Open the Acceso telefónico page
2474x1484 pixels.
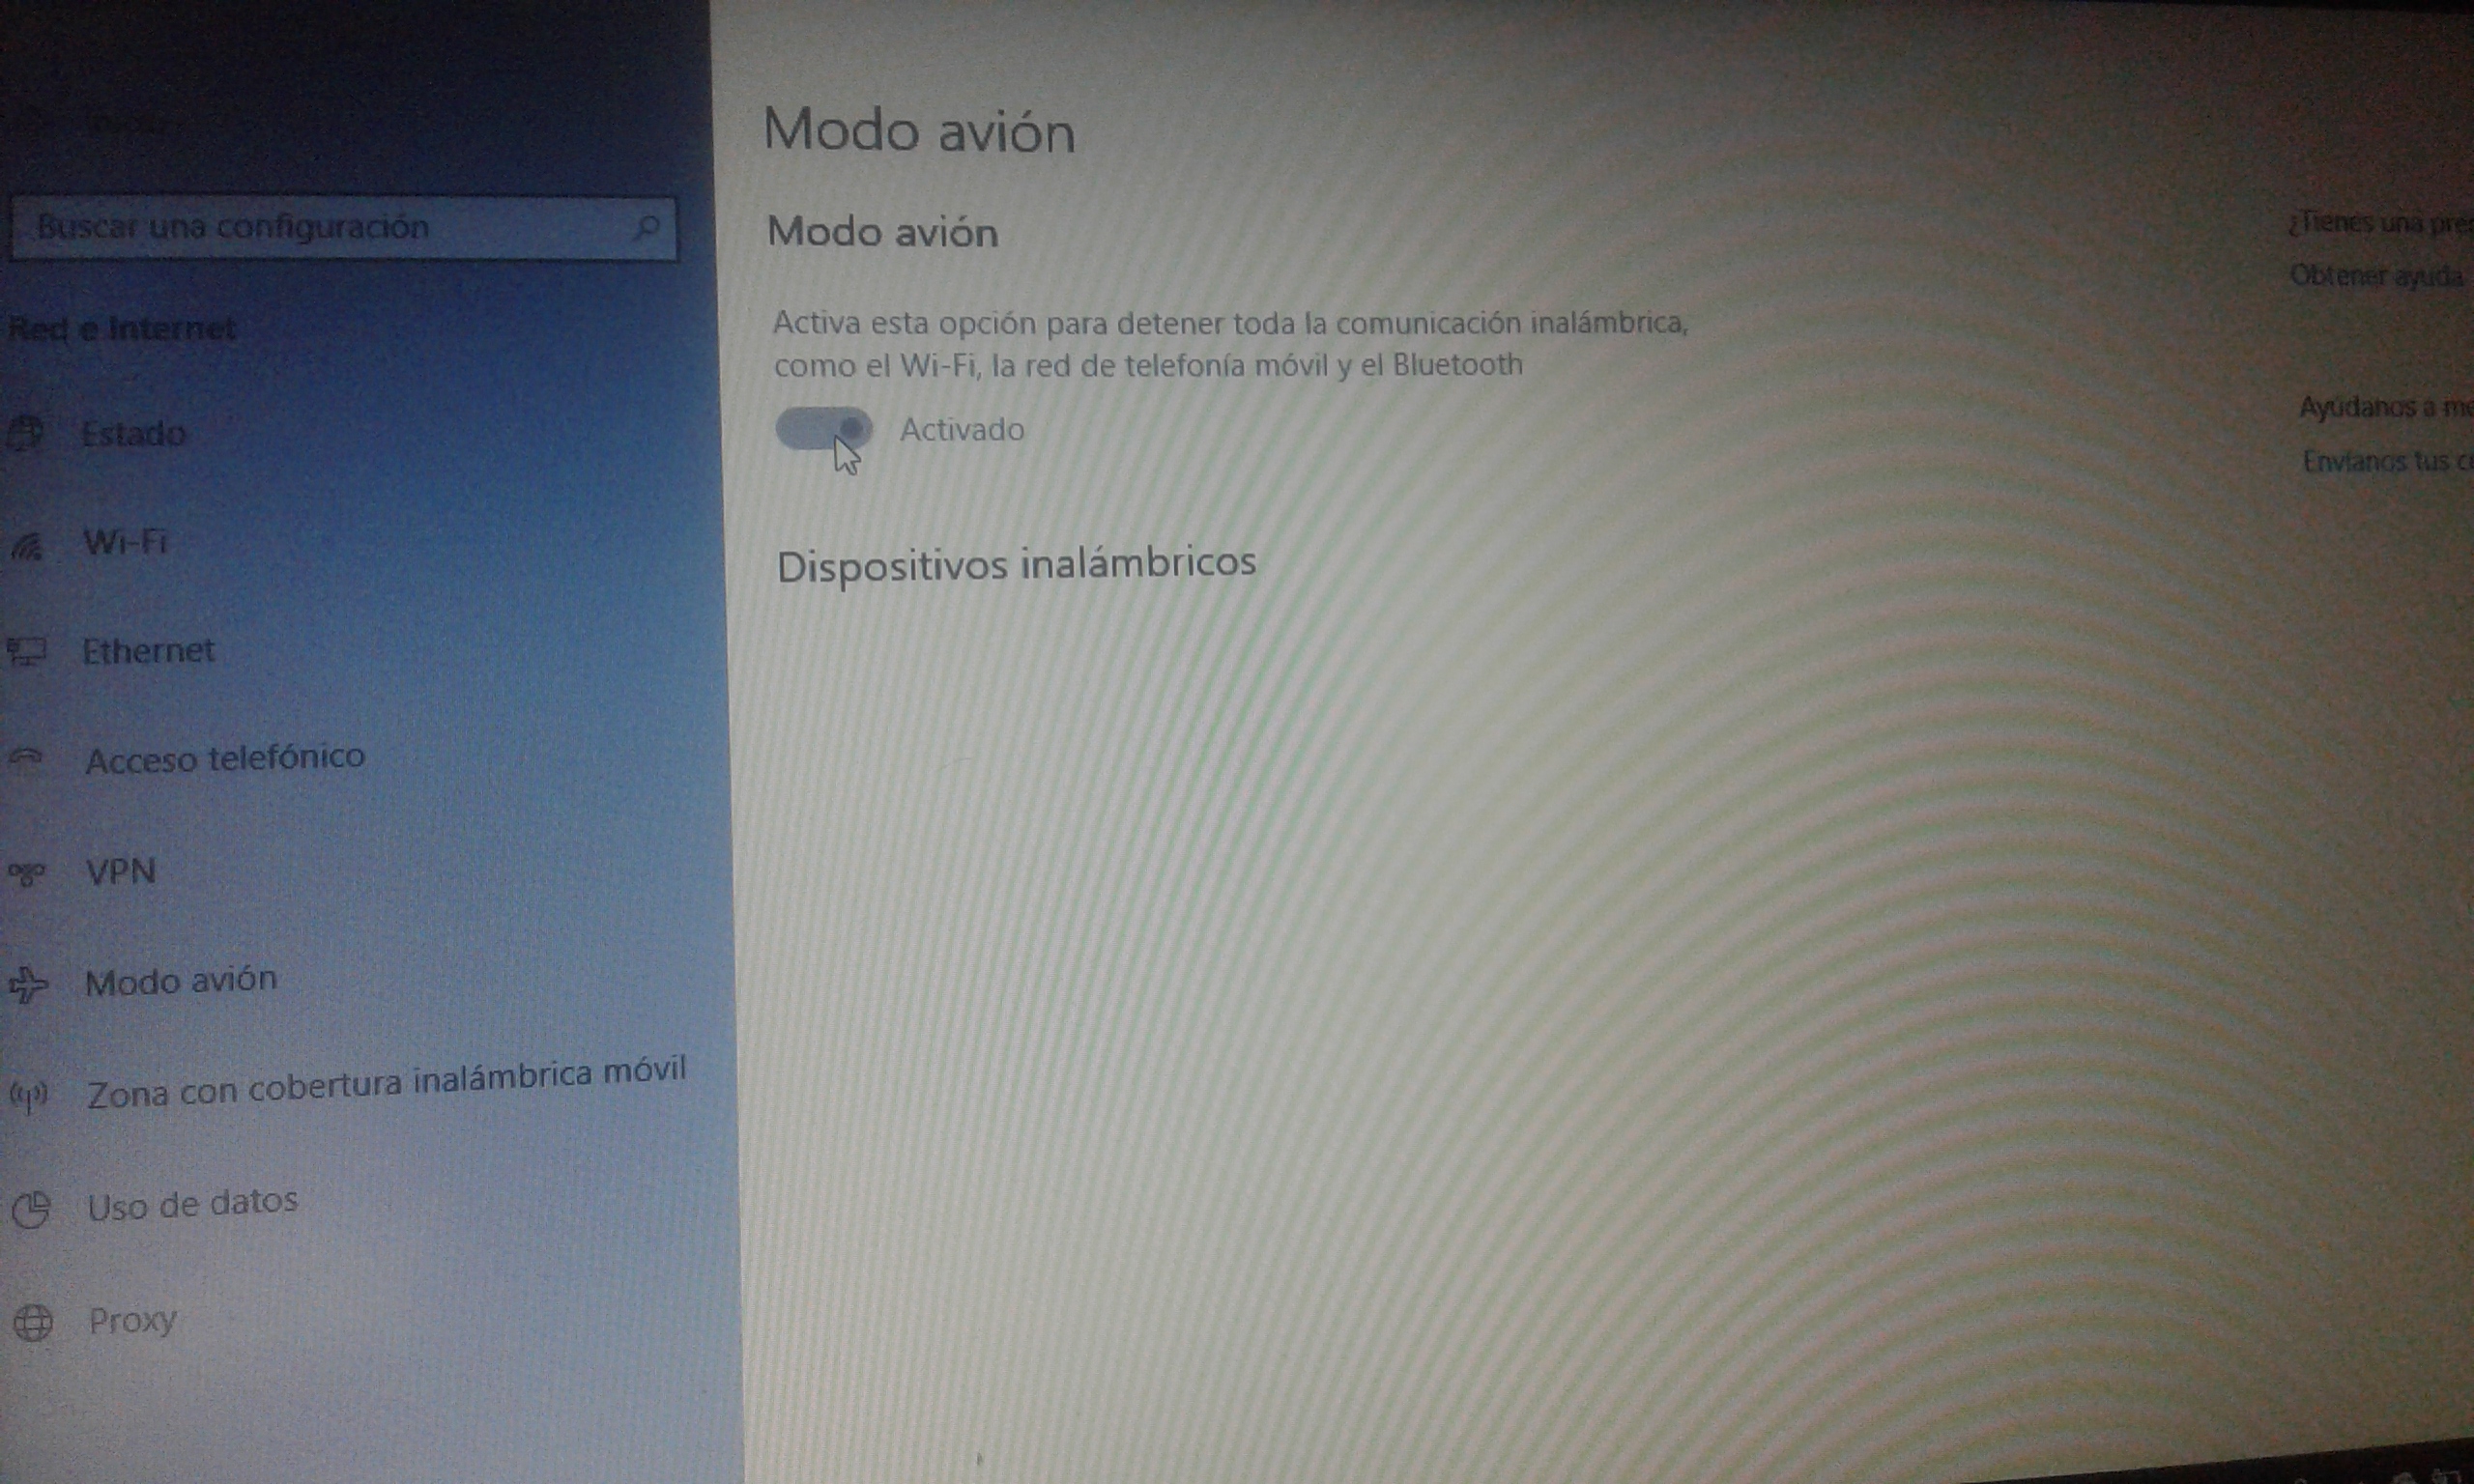click(225, 758)
